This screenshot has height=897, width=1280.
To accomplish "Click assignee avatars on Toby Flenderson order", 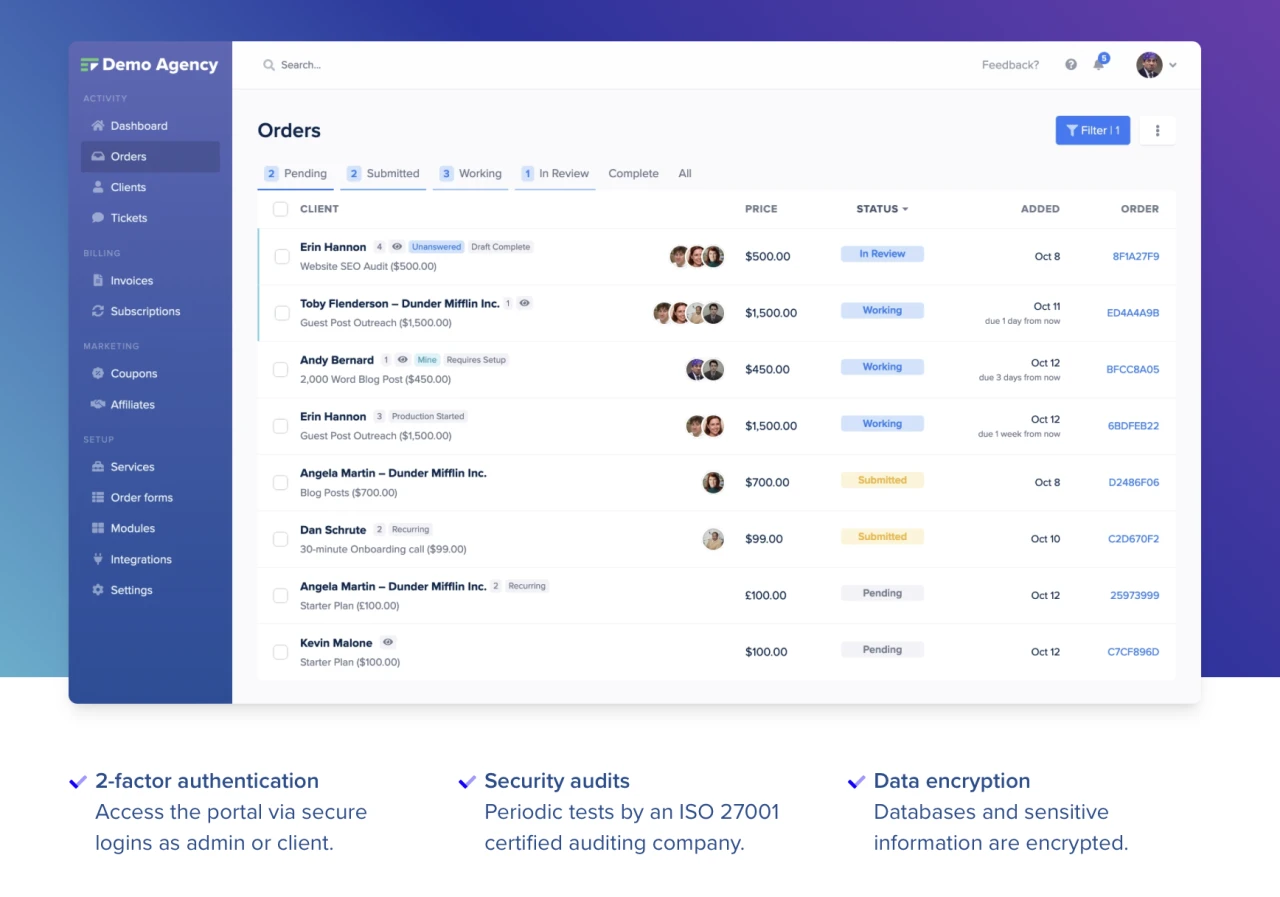I will point(689,313).
